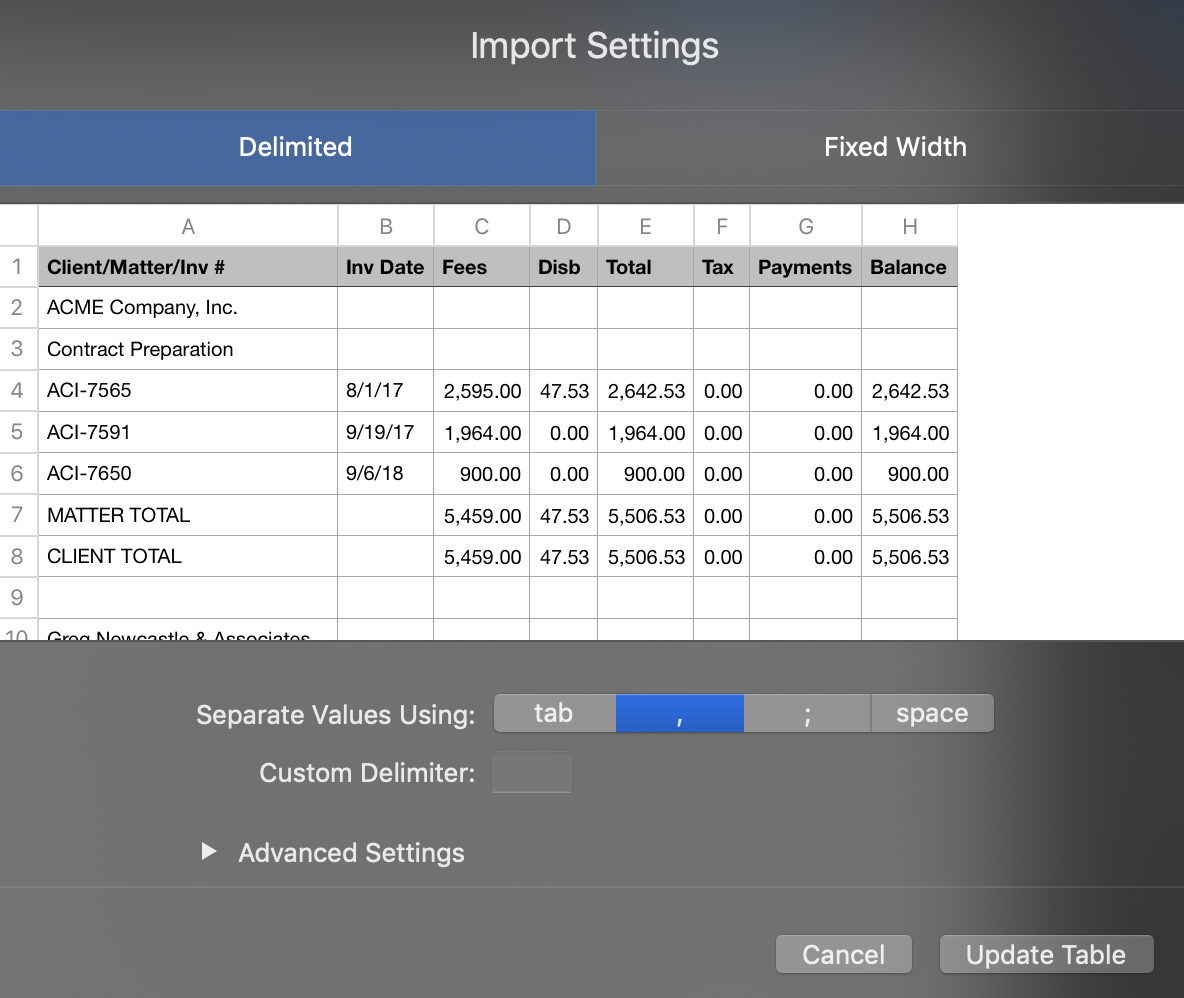
Task: Click the Inv Date header cell
Action: click(x=385, y=267)
